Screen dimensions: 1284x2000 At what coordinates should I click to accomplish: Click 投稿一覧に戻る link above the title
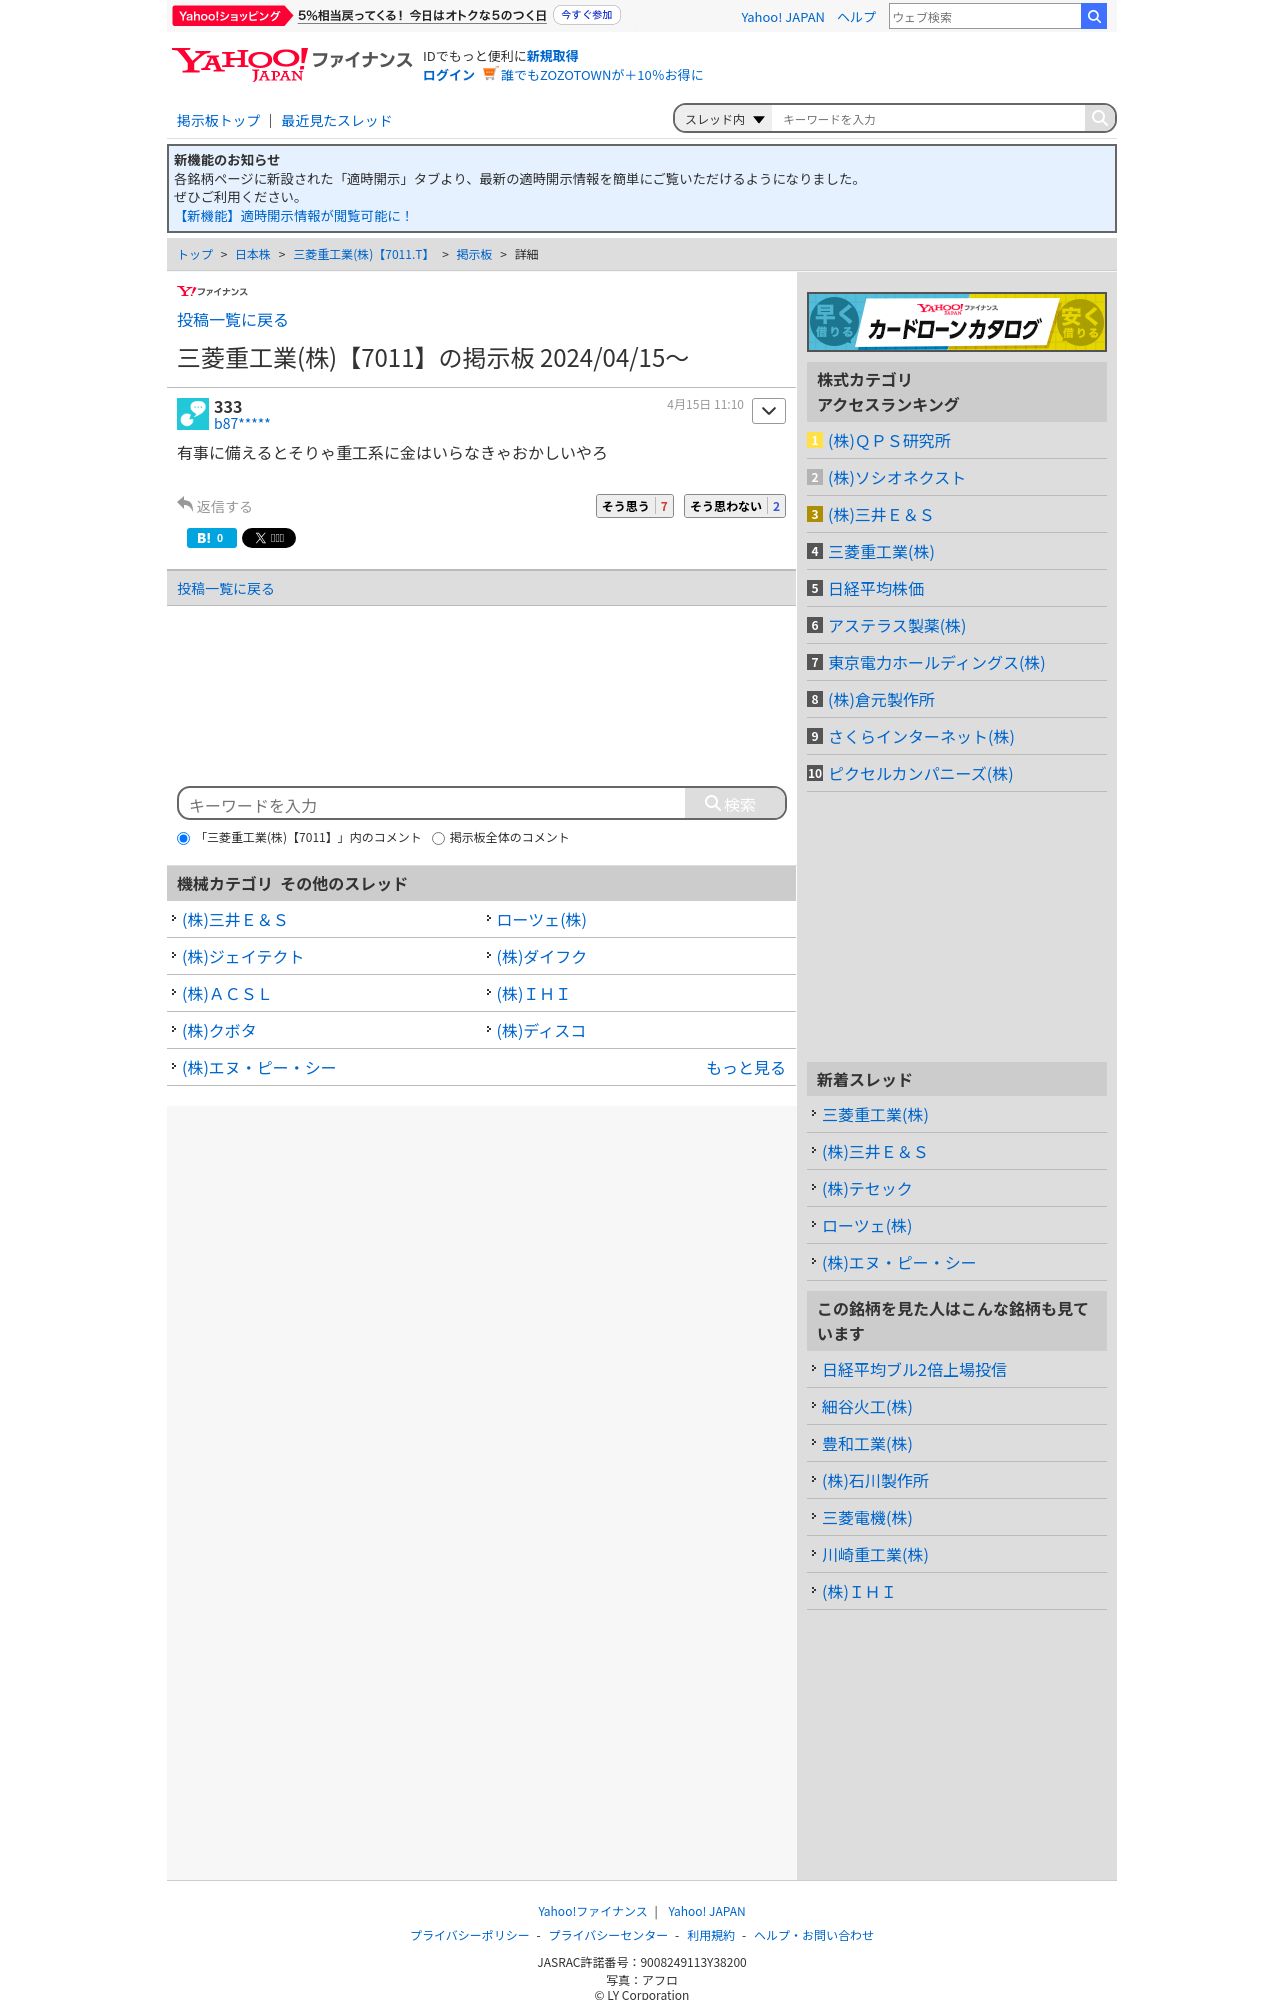pyautogui.click(x=233, y=320)
